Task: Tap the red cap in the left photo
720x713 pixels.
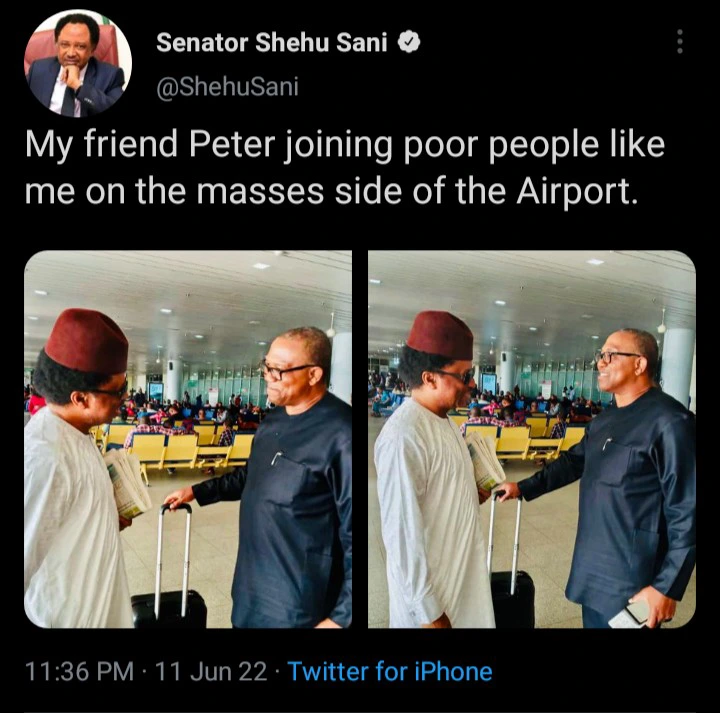Action: coord(86,341)
